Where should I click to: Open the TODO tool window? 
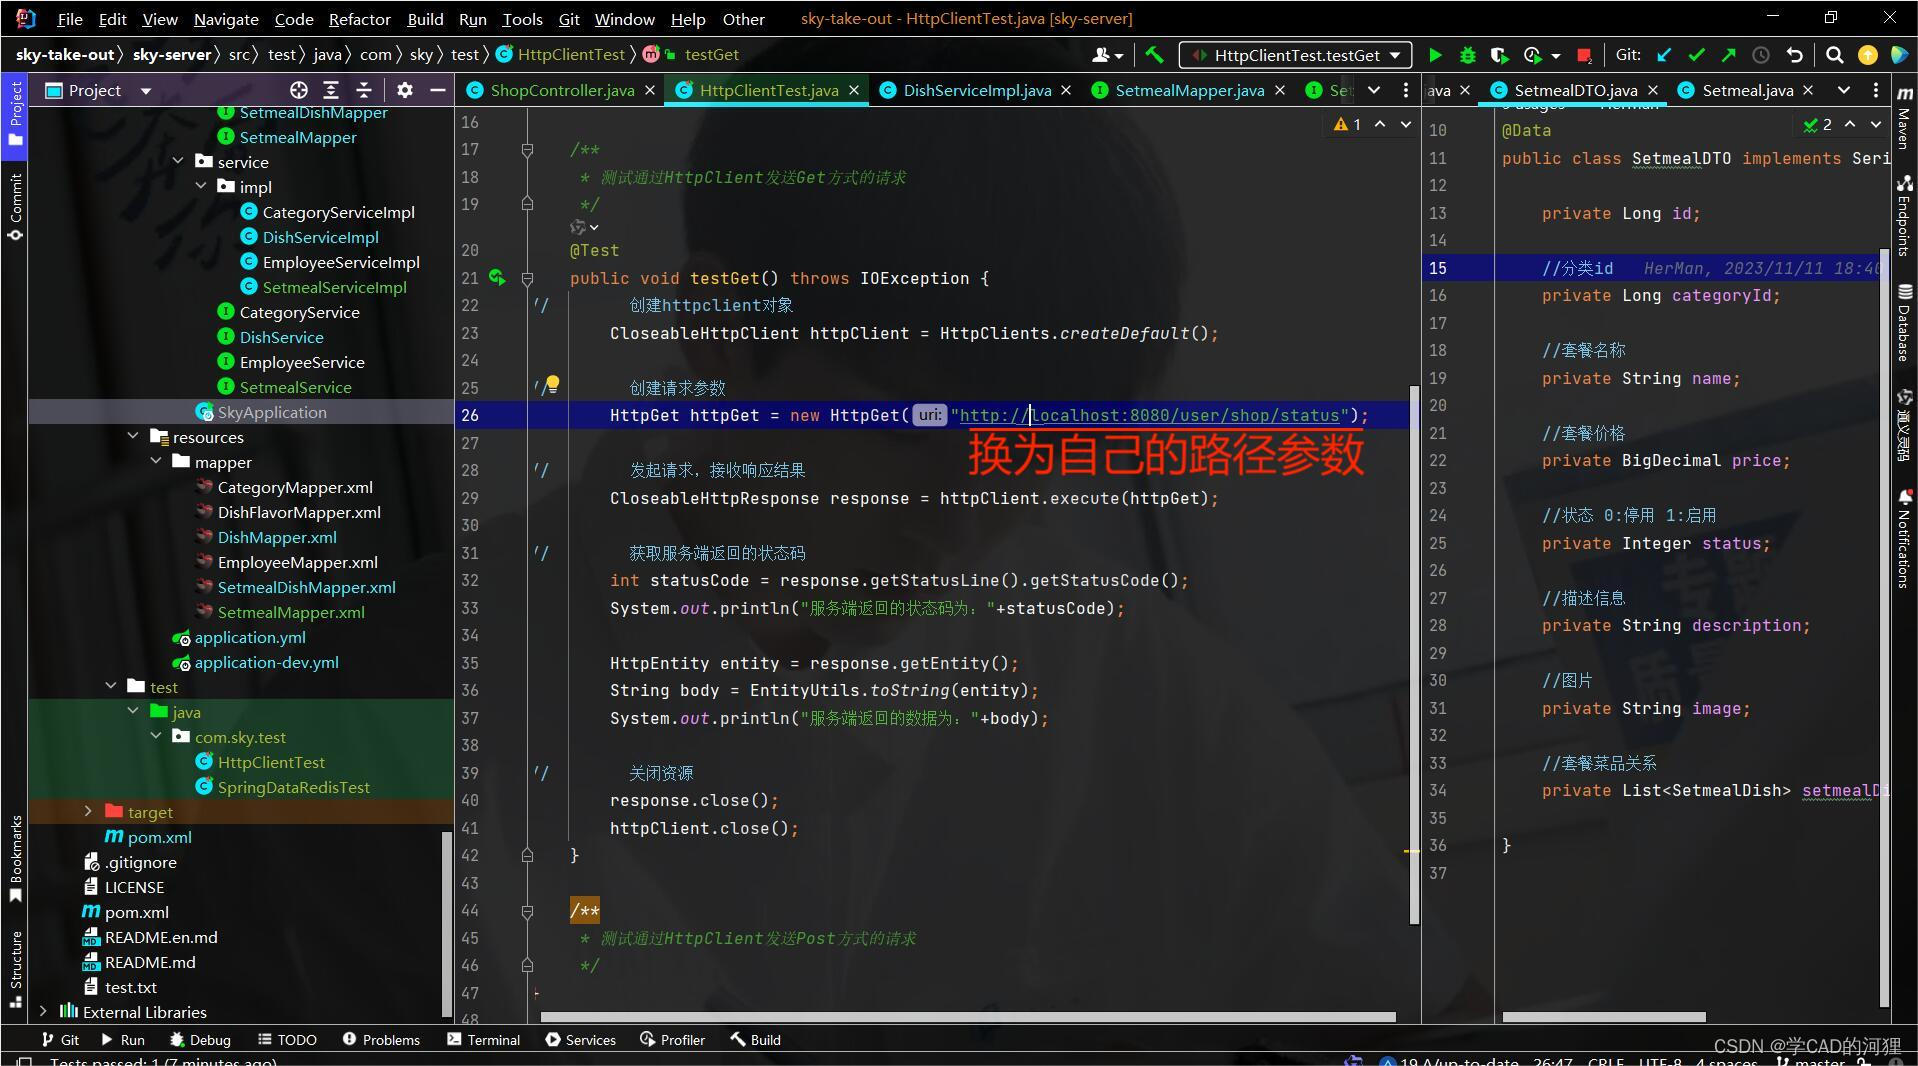point(287,1039)
